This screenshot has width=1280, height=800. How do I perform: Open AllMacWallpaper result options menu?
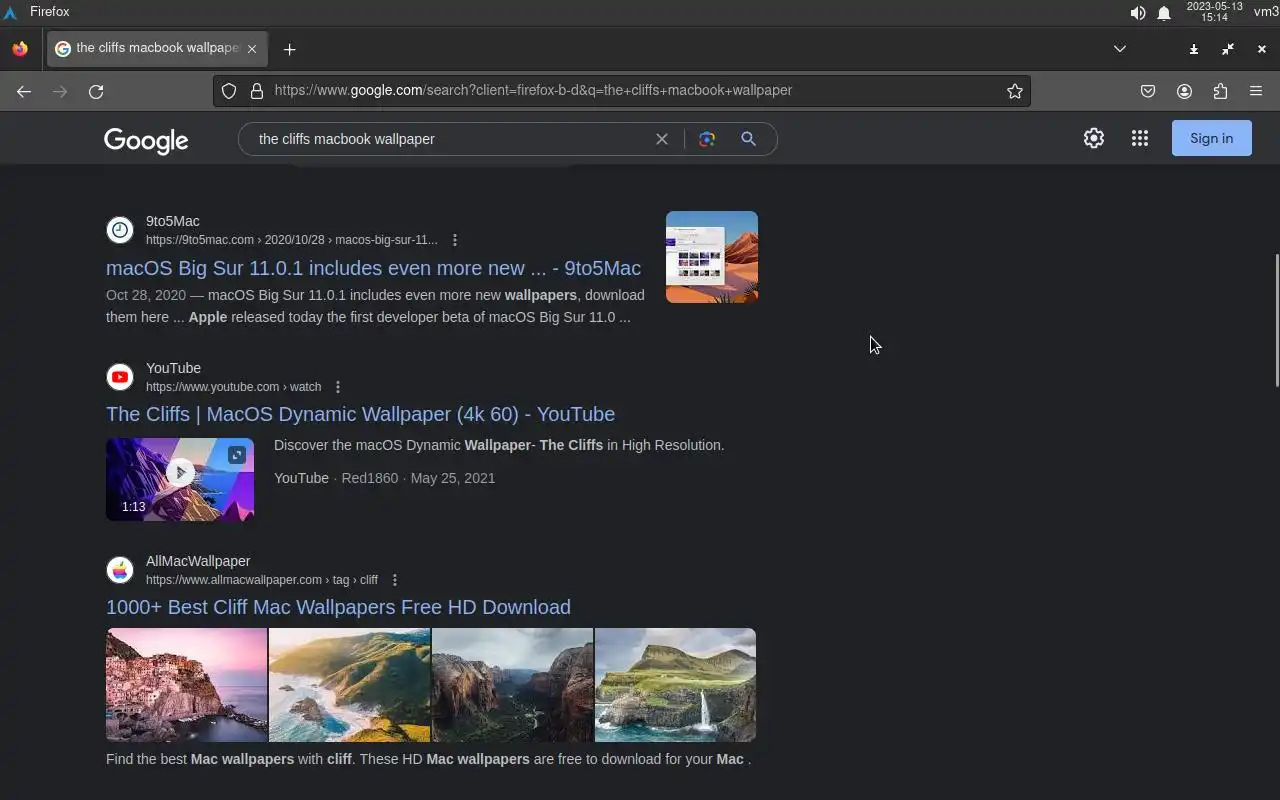(395, 580)
